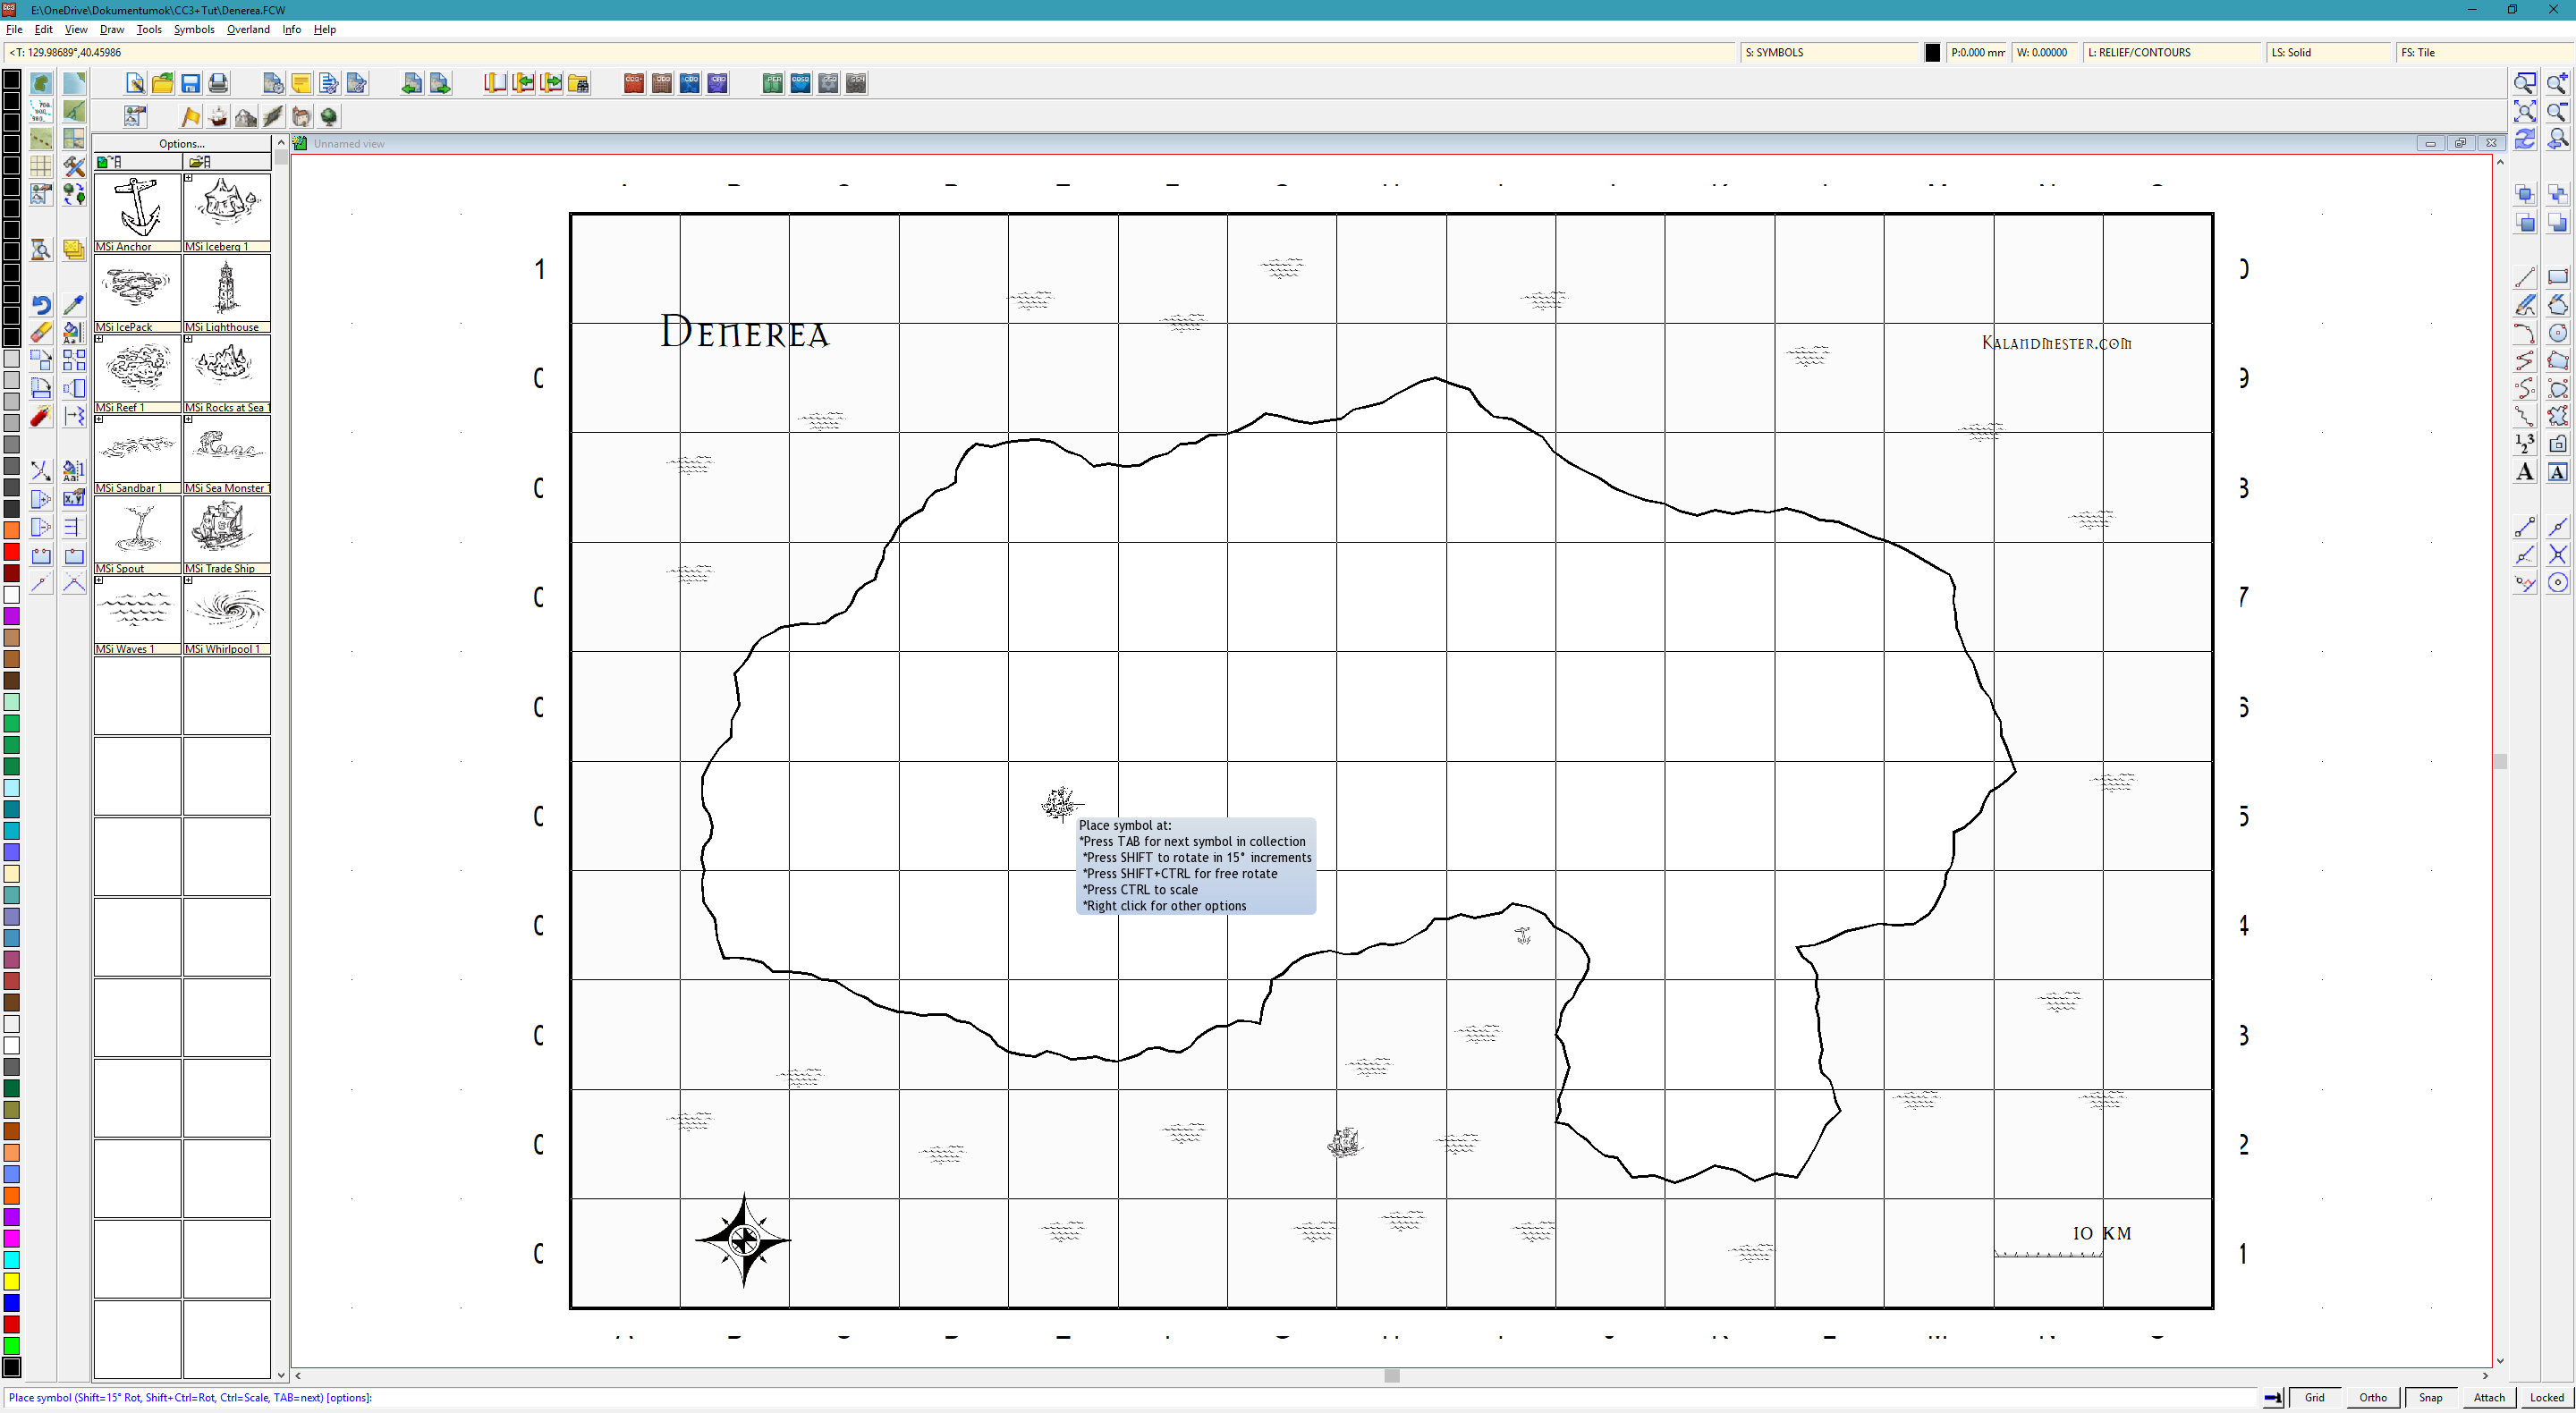Select the MSi Lighthouse symbol thumbnail

coord(227,288)
